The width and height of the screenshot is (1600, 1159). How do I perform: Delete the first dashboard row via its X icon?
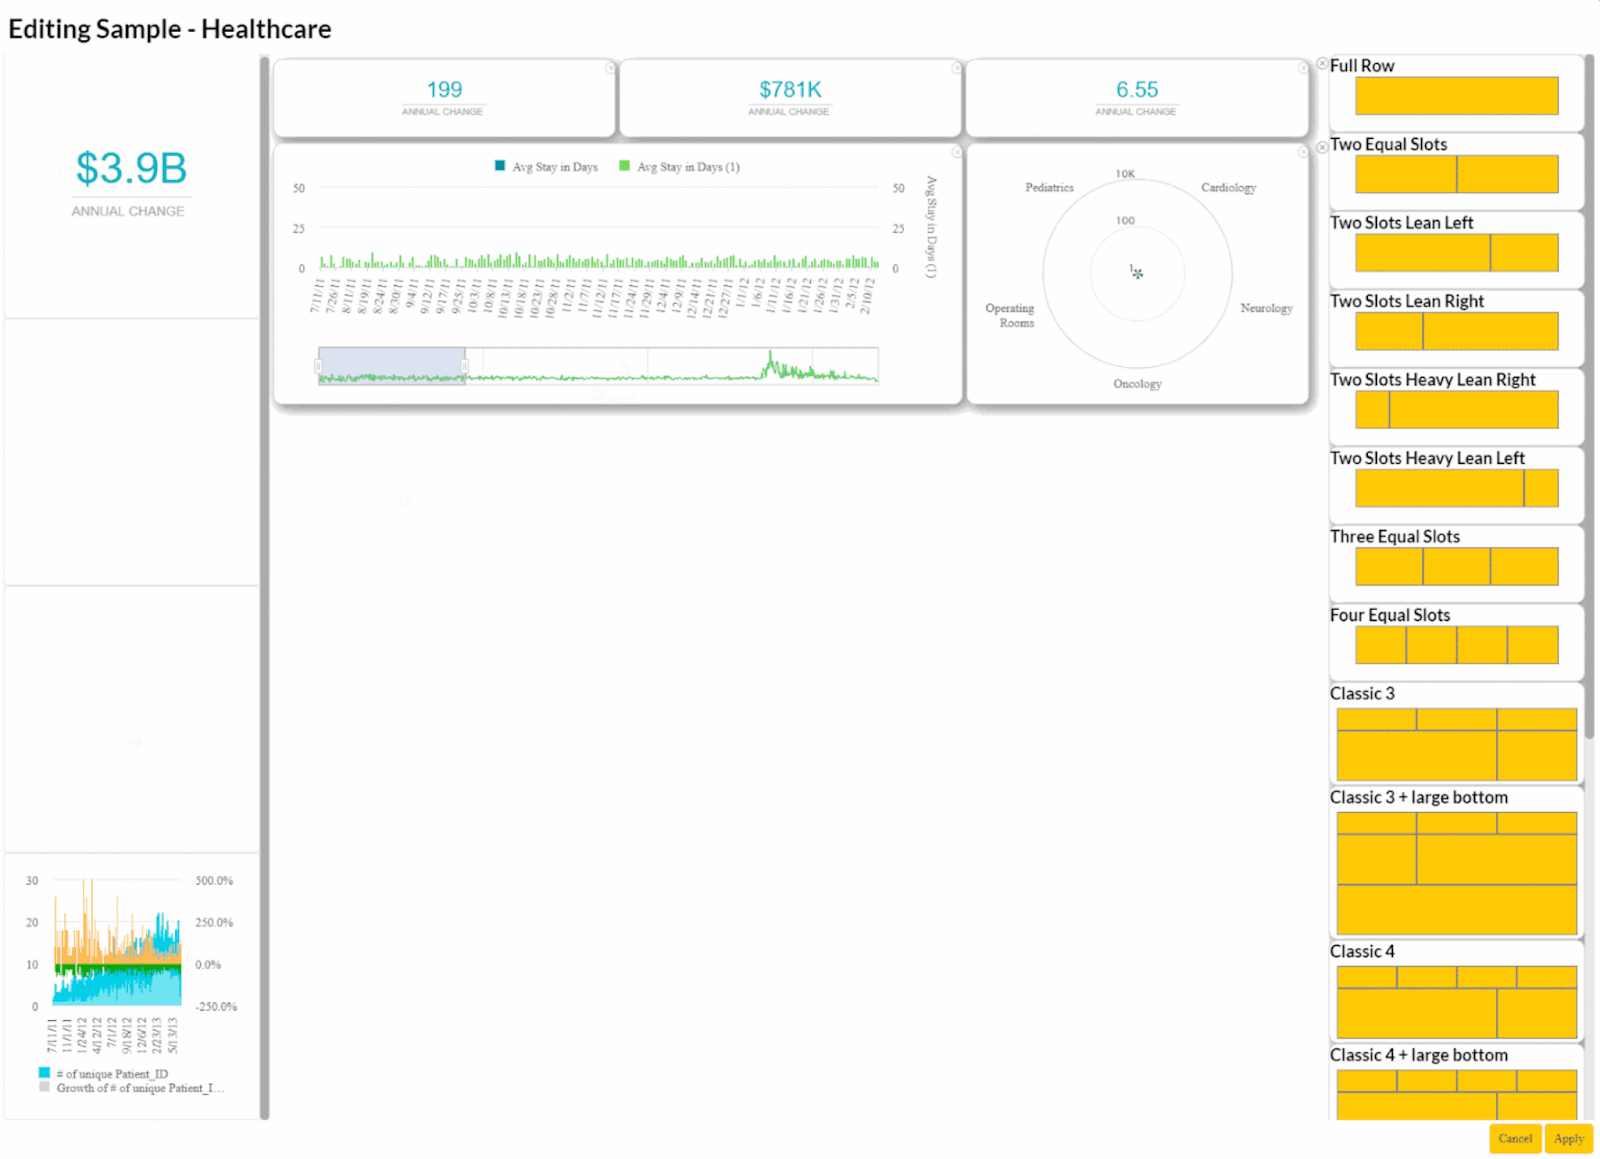click(1322, 63)
